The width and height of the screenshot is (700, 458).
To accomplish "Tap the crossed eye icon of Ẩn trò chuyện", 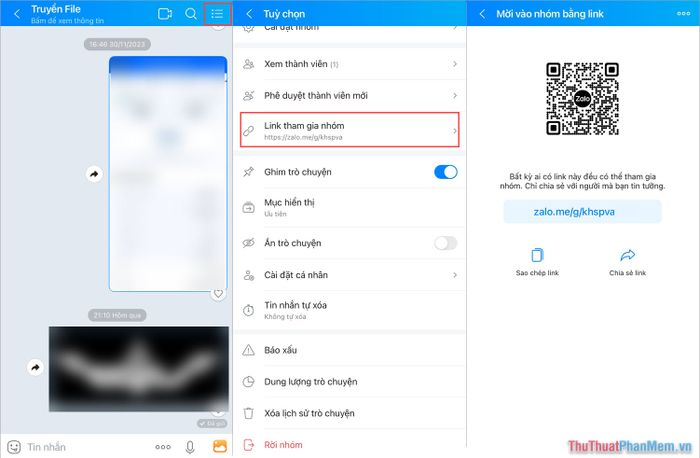I will point(249,243).
